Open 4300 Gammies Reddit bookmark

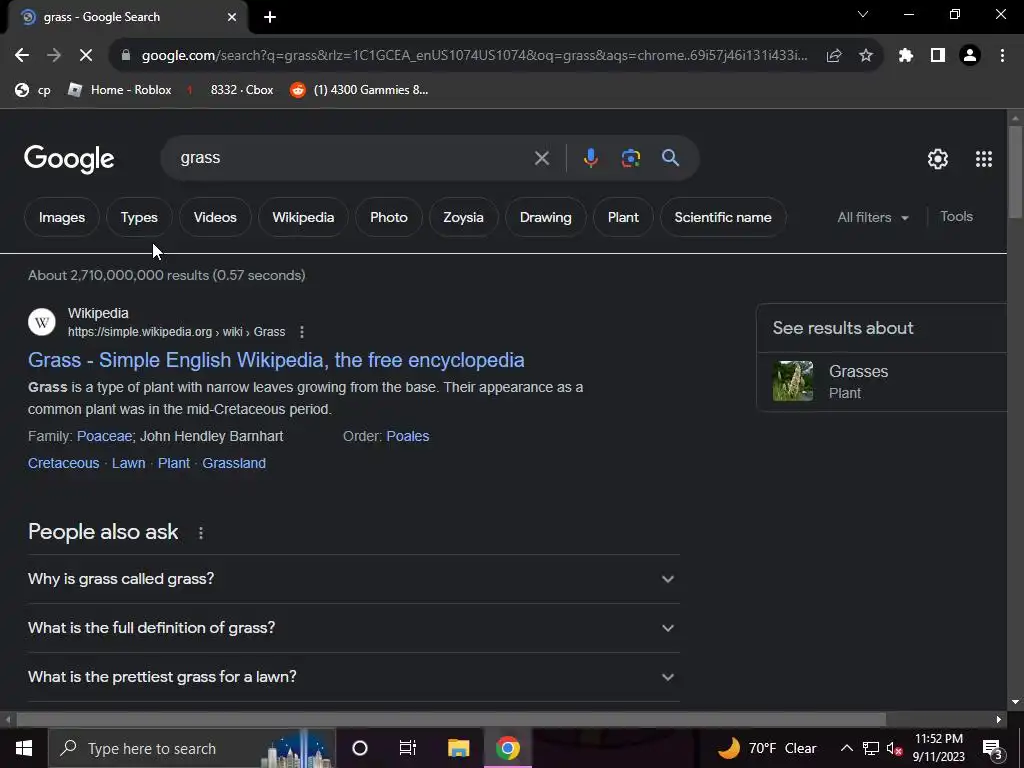[x=359, y=90]
